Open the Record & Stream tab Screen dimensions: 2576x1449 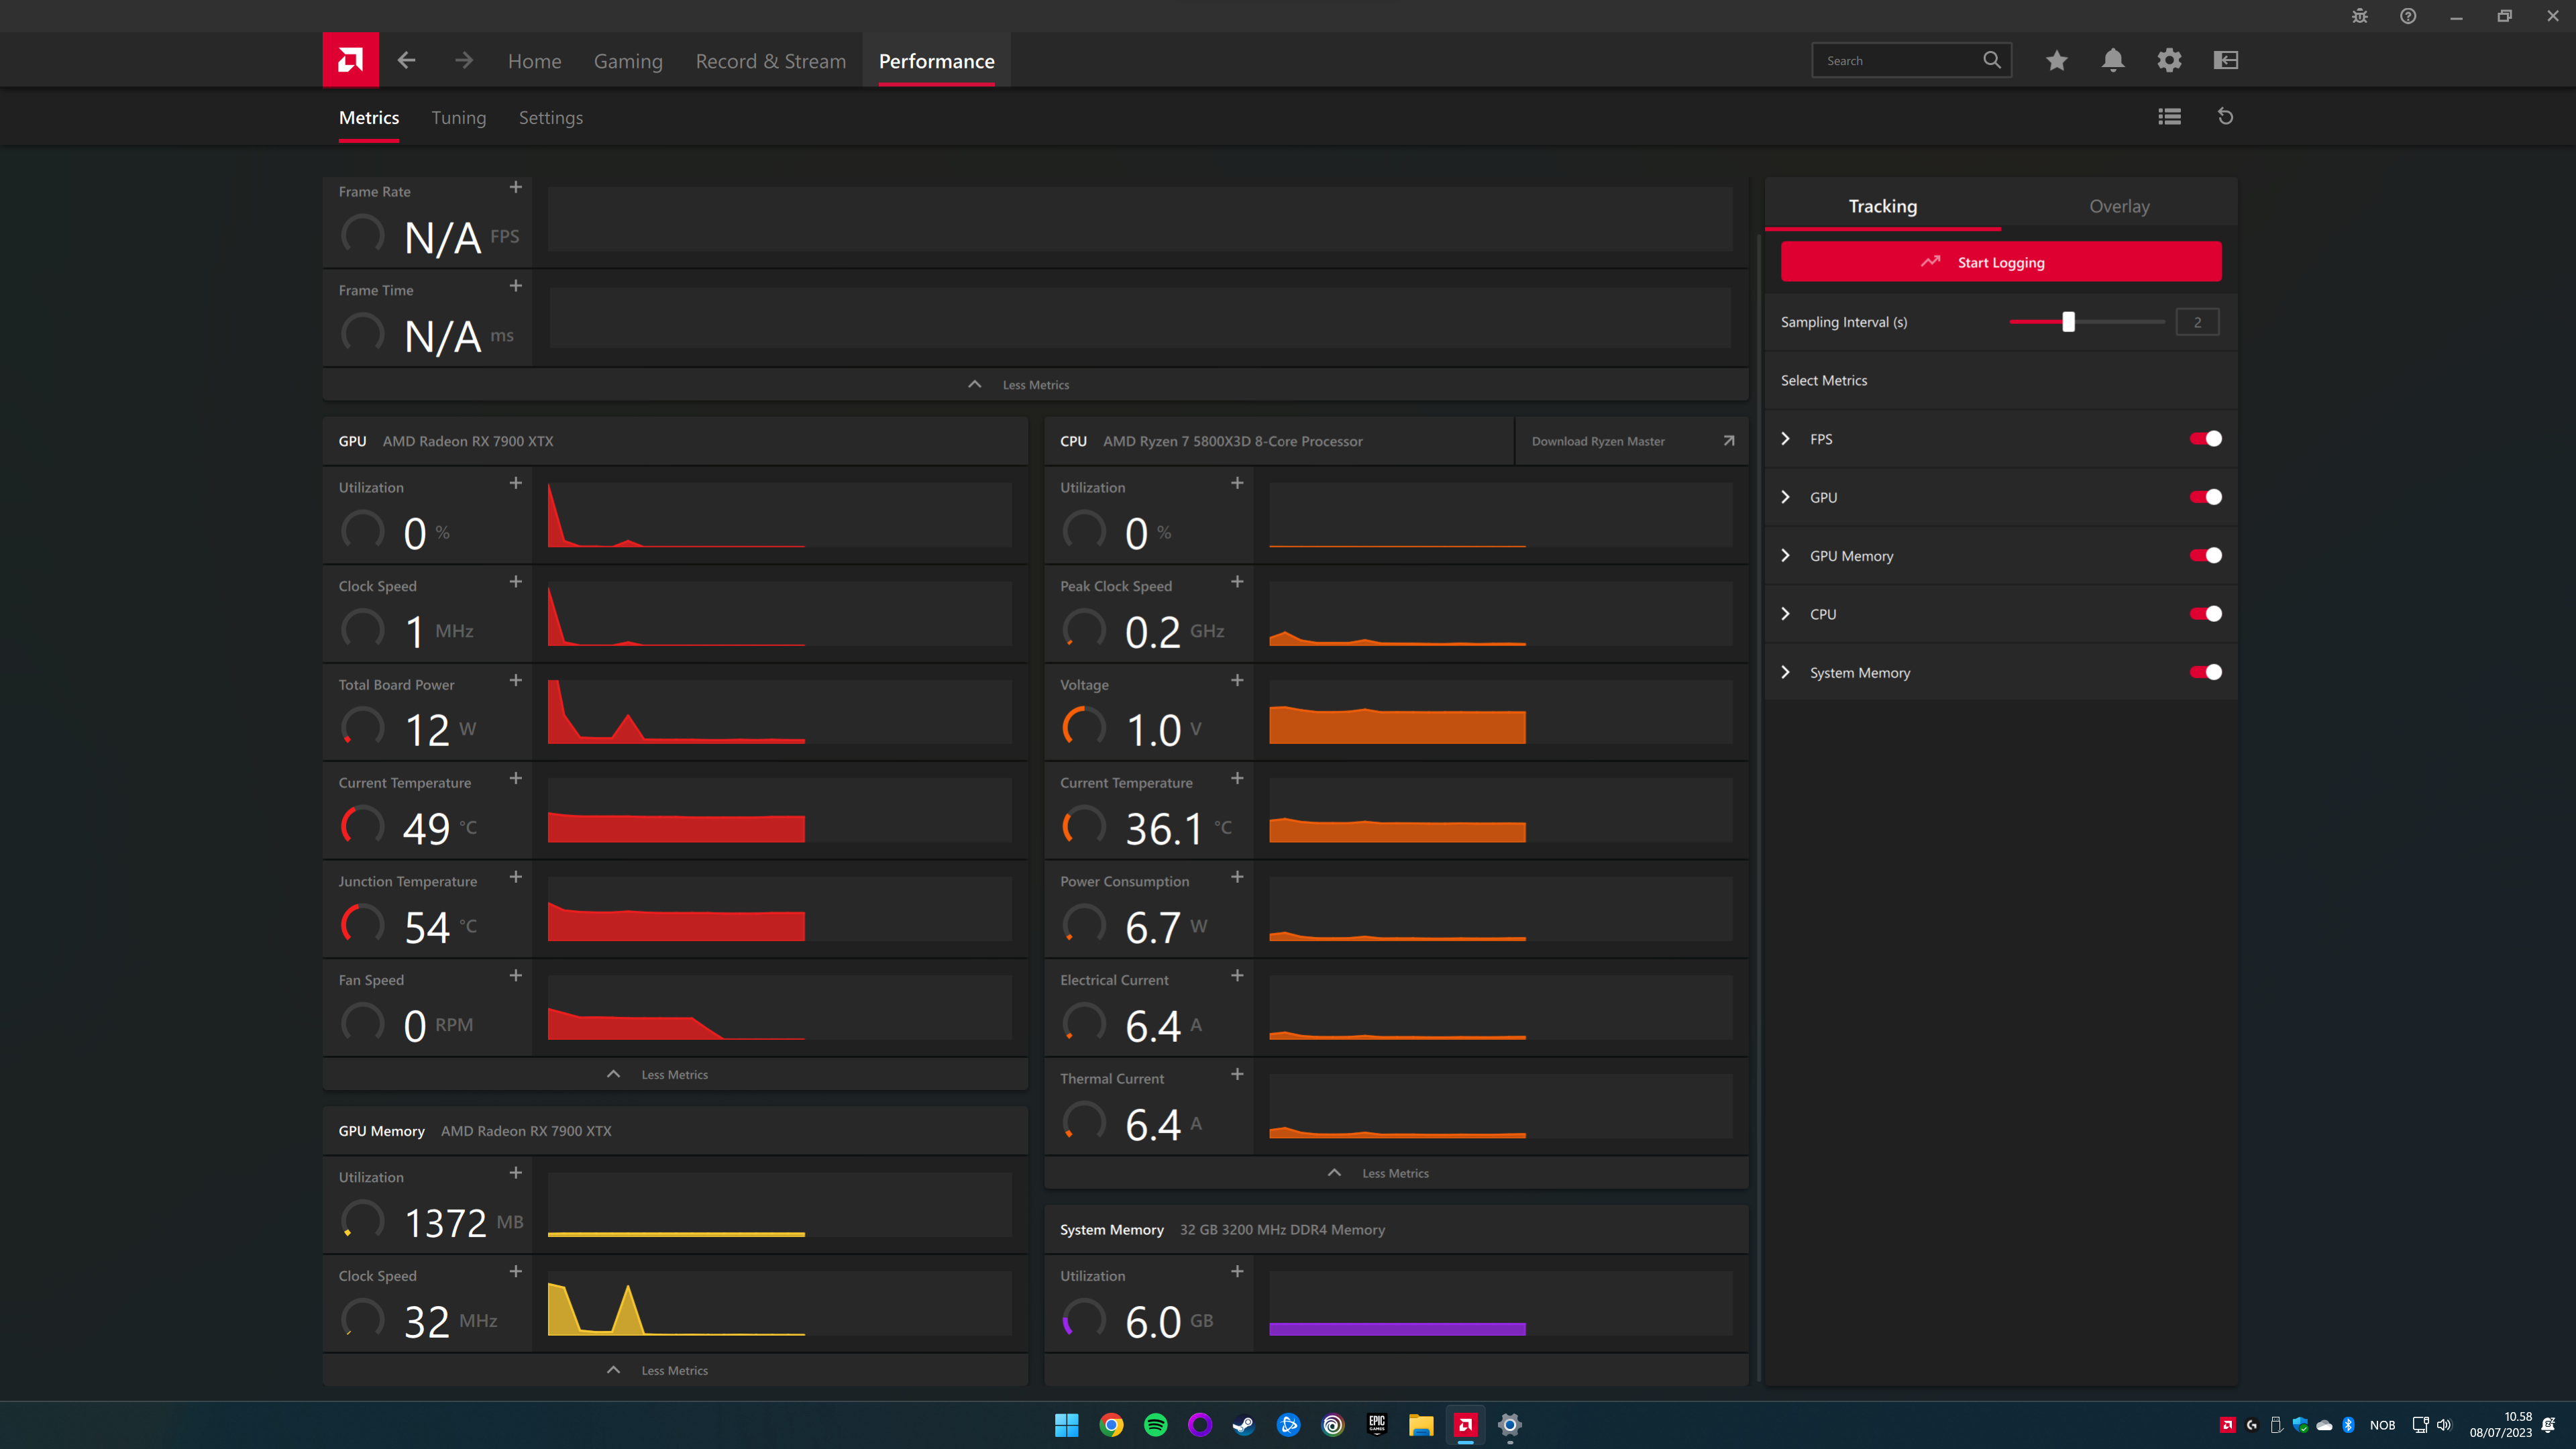(771, 61)
